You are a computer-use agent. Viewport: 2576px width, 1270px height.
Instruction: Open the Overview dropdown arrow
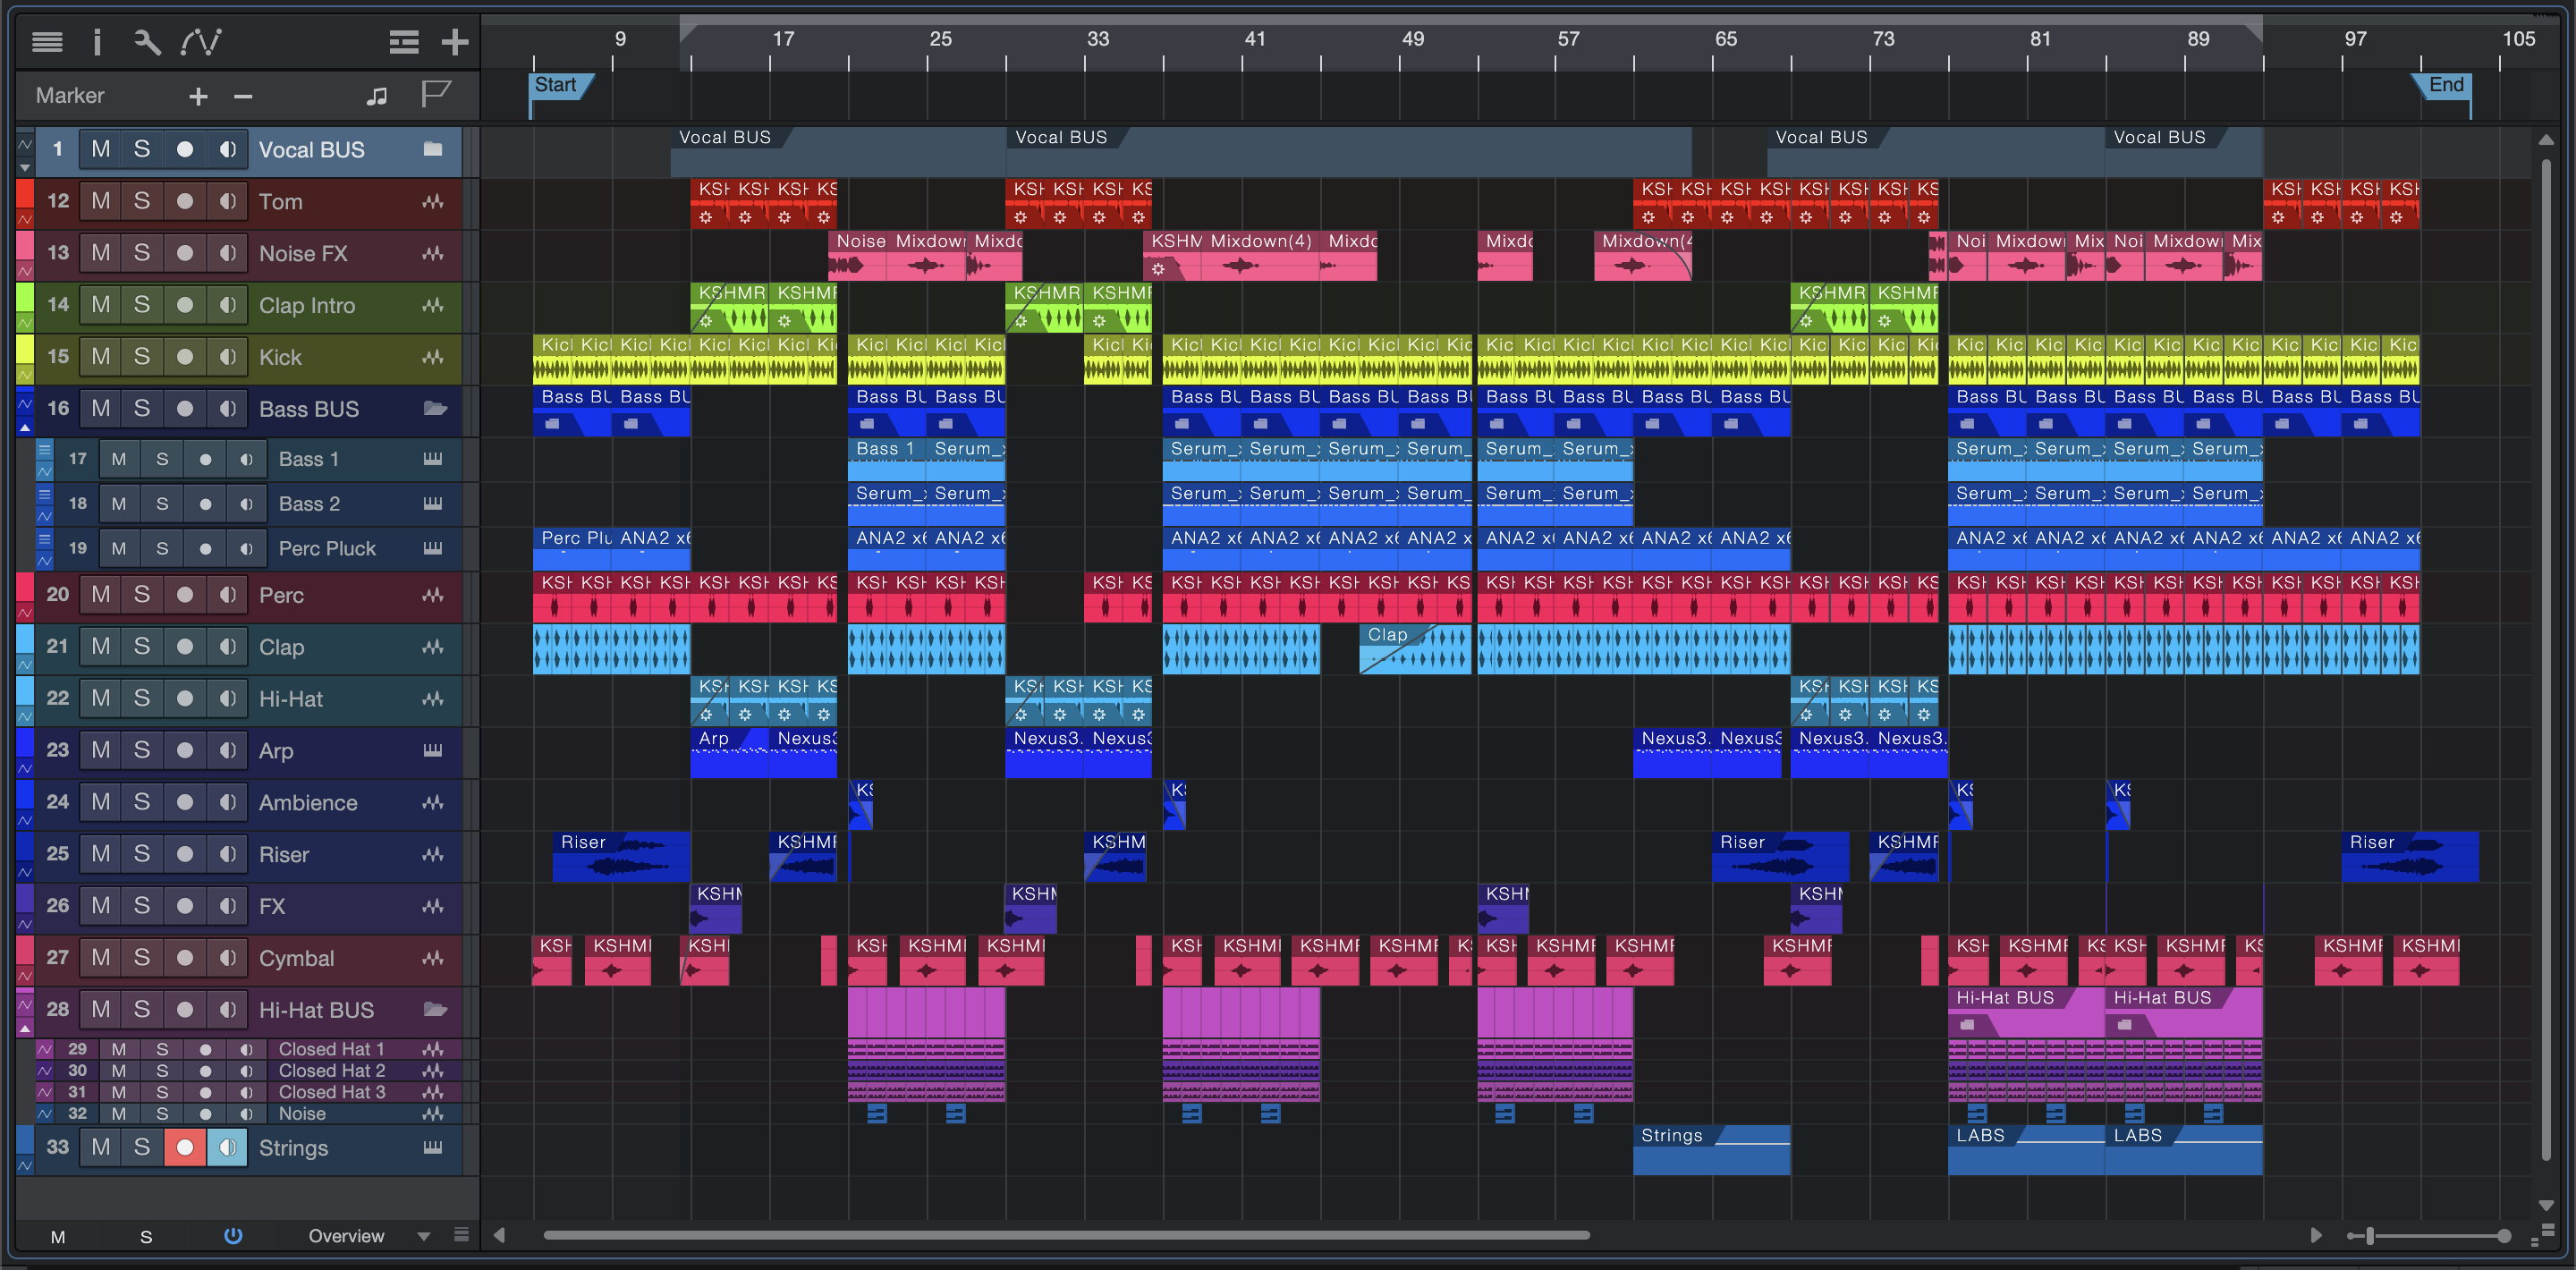pos(424,1236)
